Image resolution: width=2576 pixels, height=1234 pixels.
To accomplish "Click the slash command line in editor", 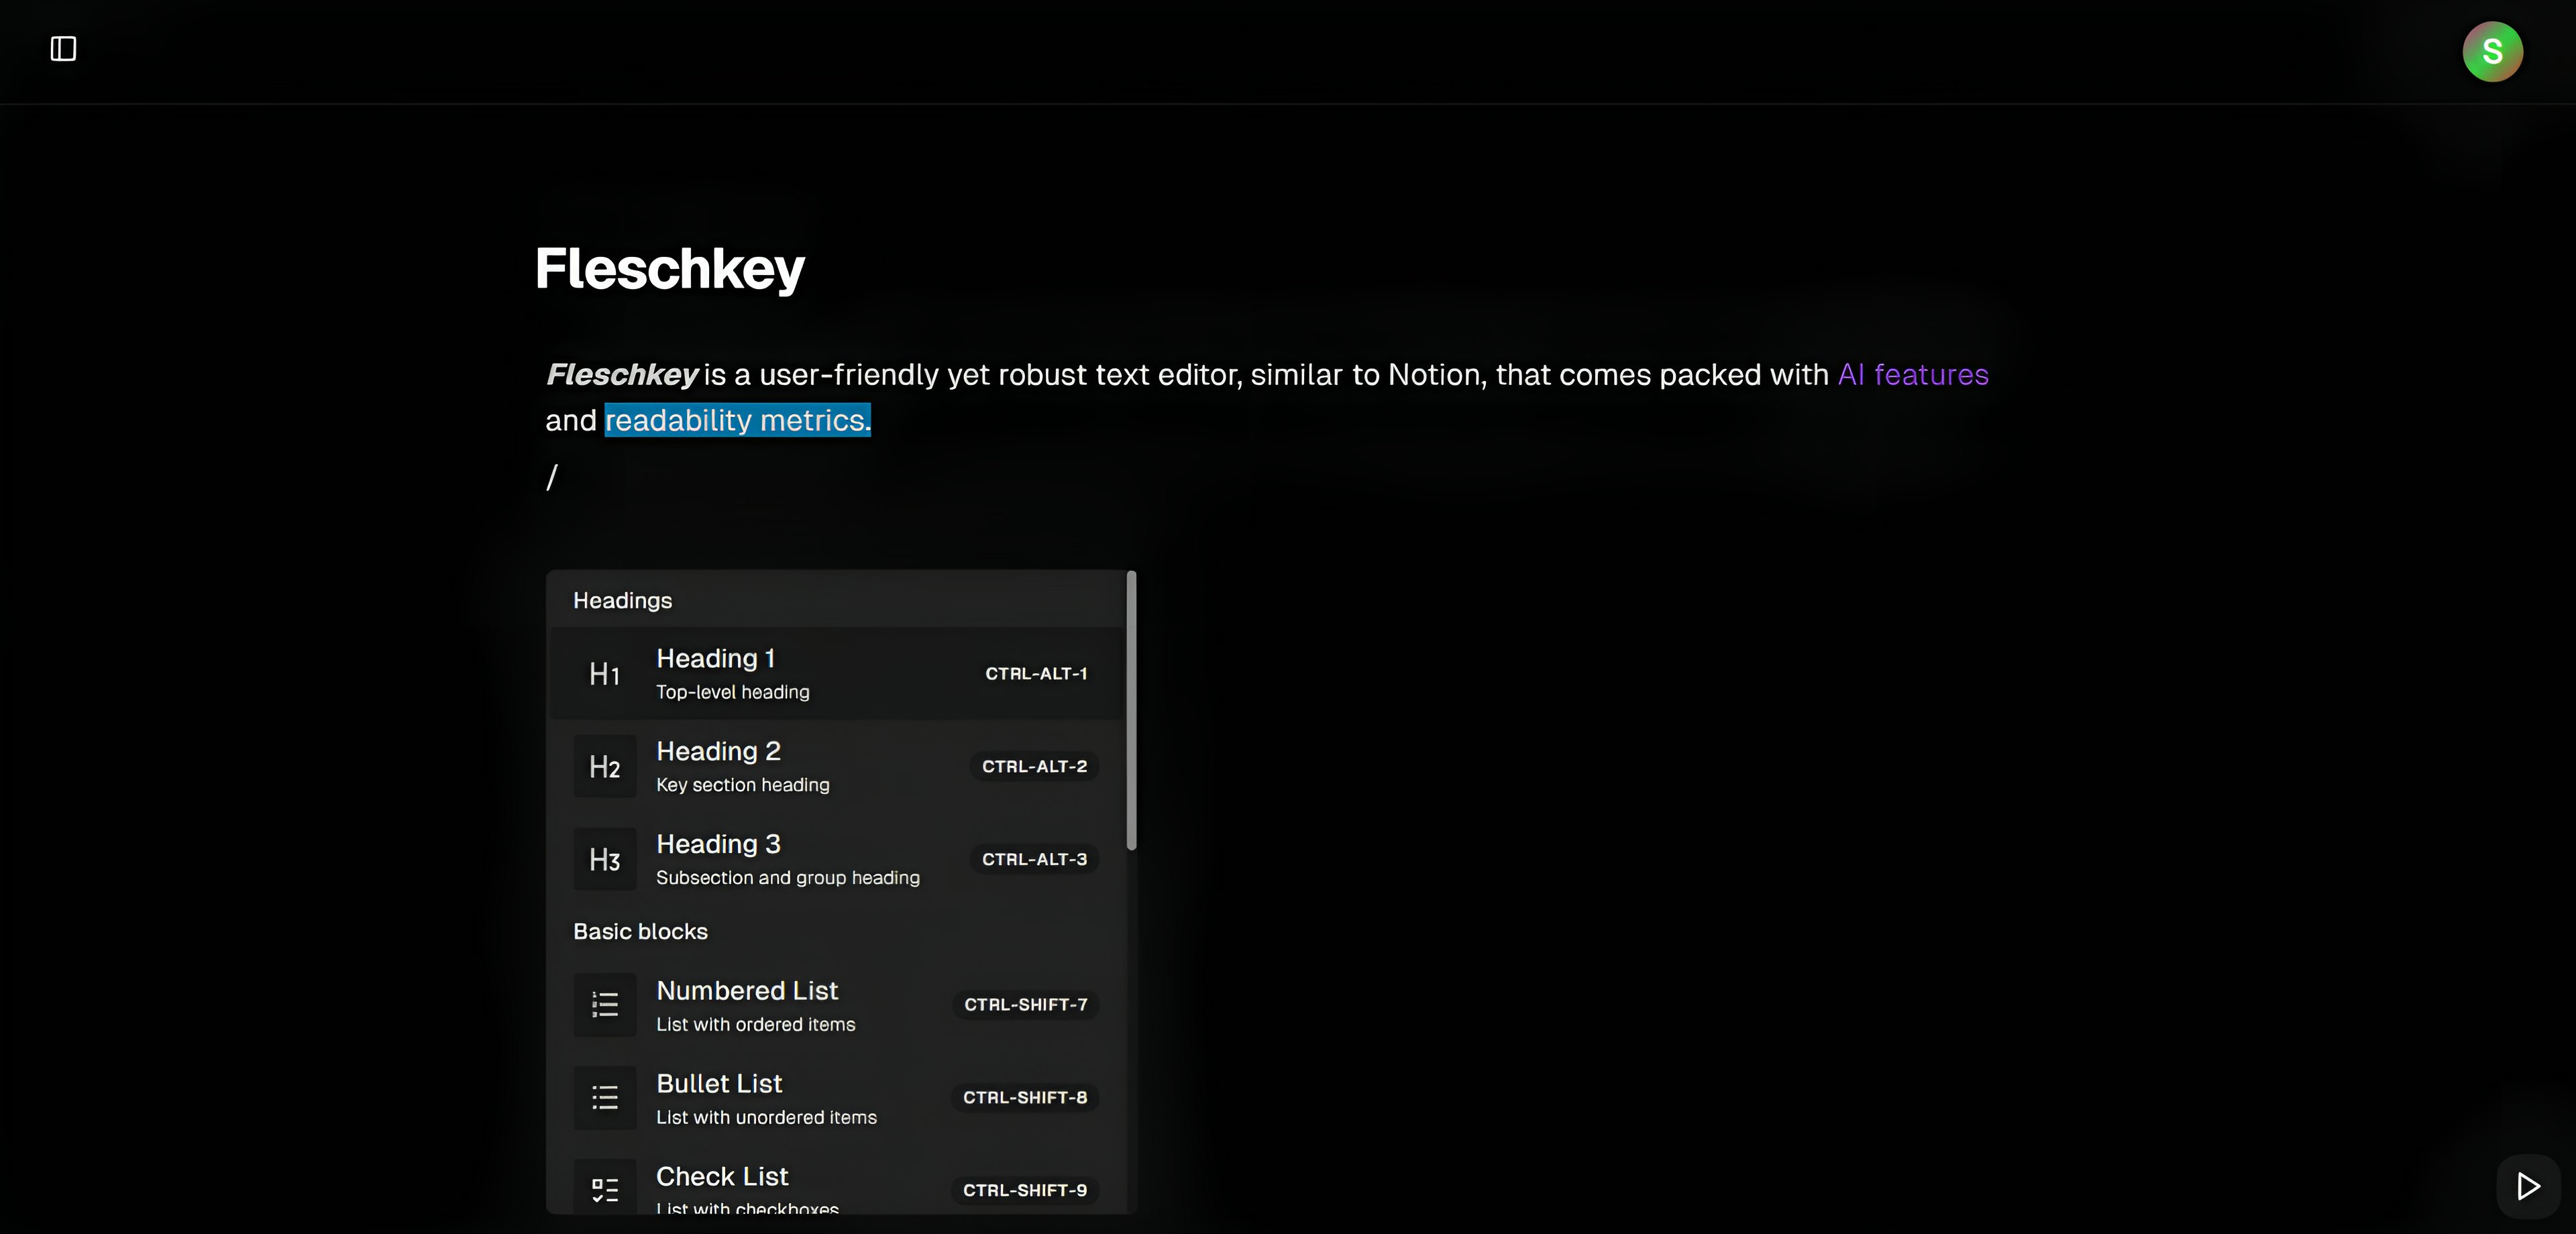I will (552, 478).
